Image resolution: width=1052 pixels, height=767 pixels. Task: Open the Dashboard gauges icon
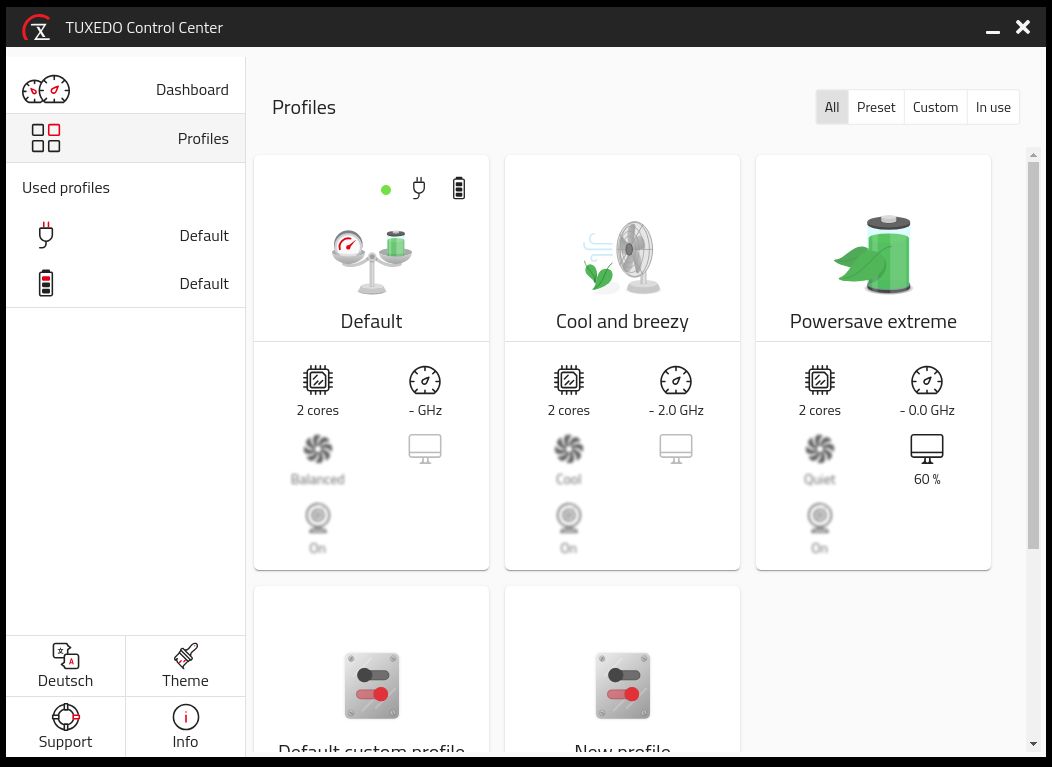(x=46, y=90)
